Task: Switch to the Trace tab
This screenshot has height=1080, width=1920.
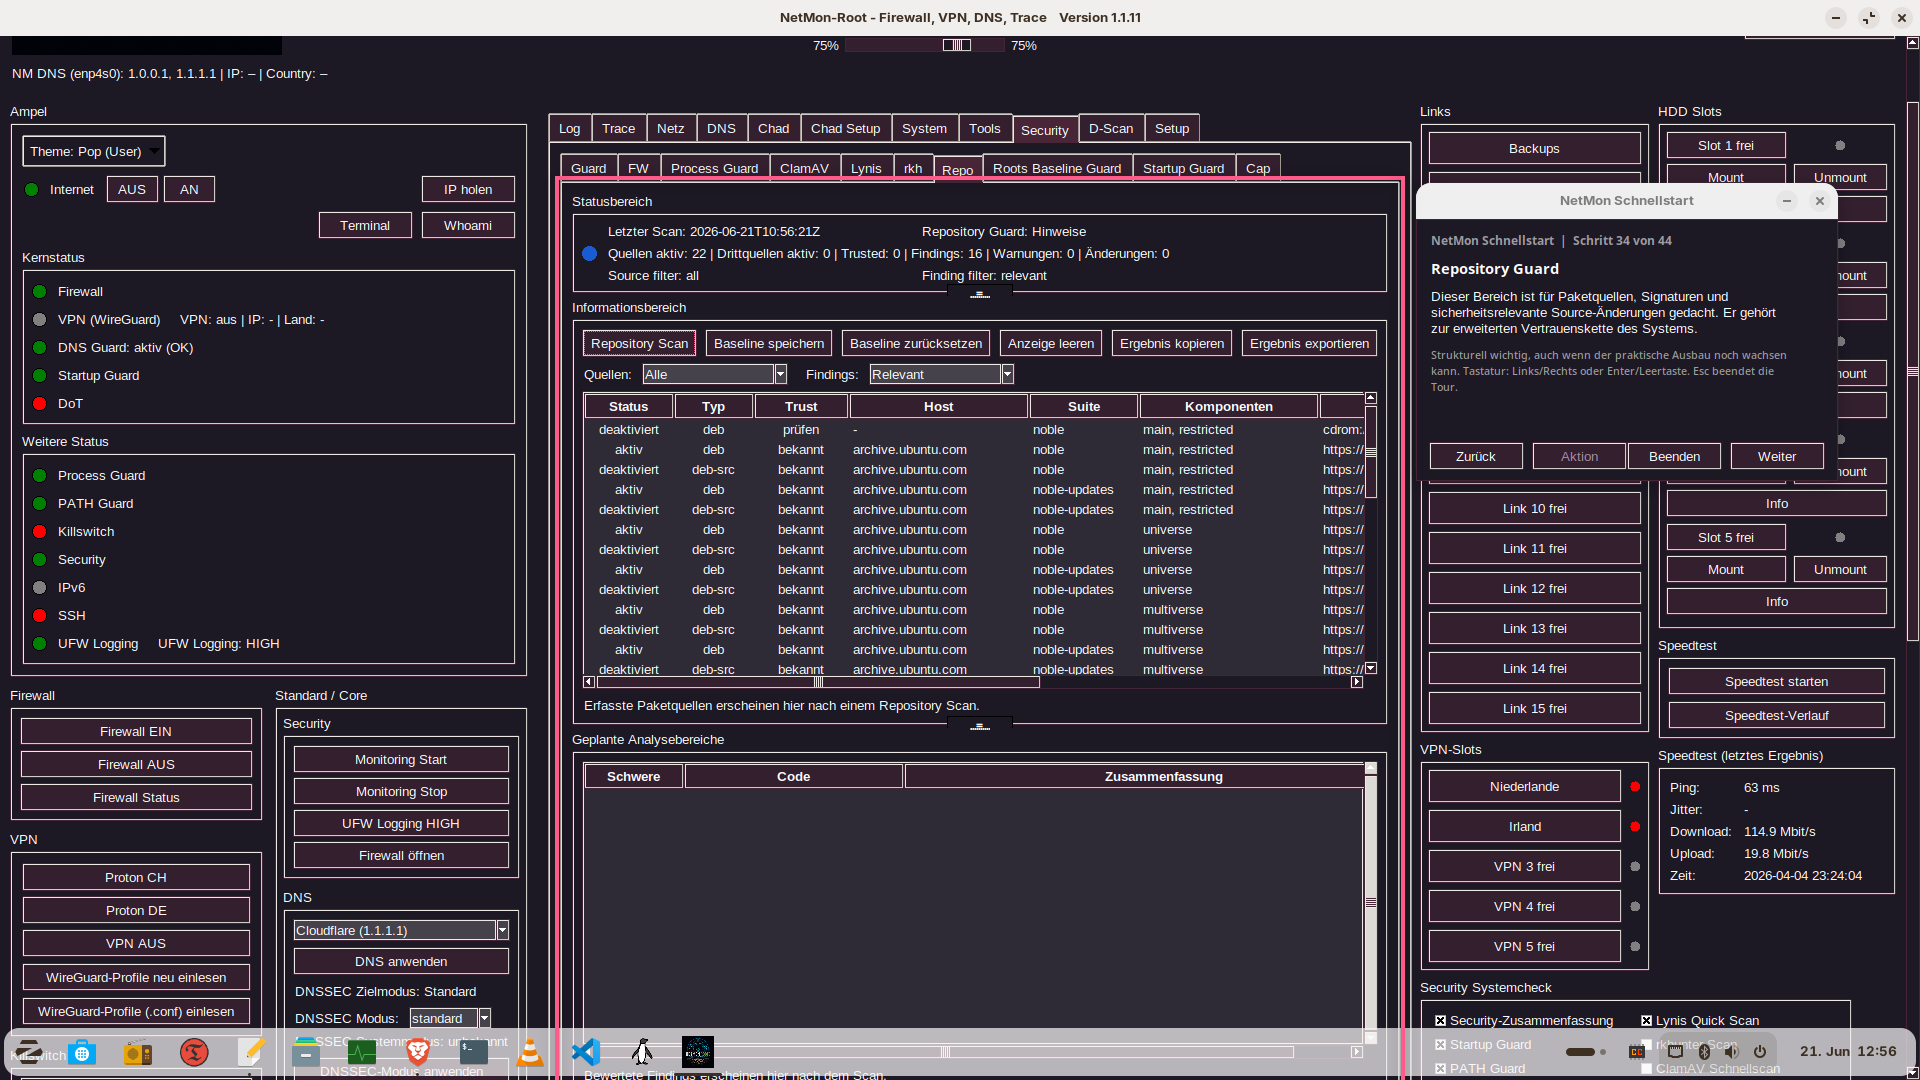Action: (618, 129)
